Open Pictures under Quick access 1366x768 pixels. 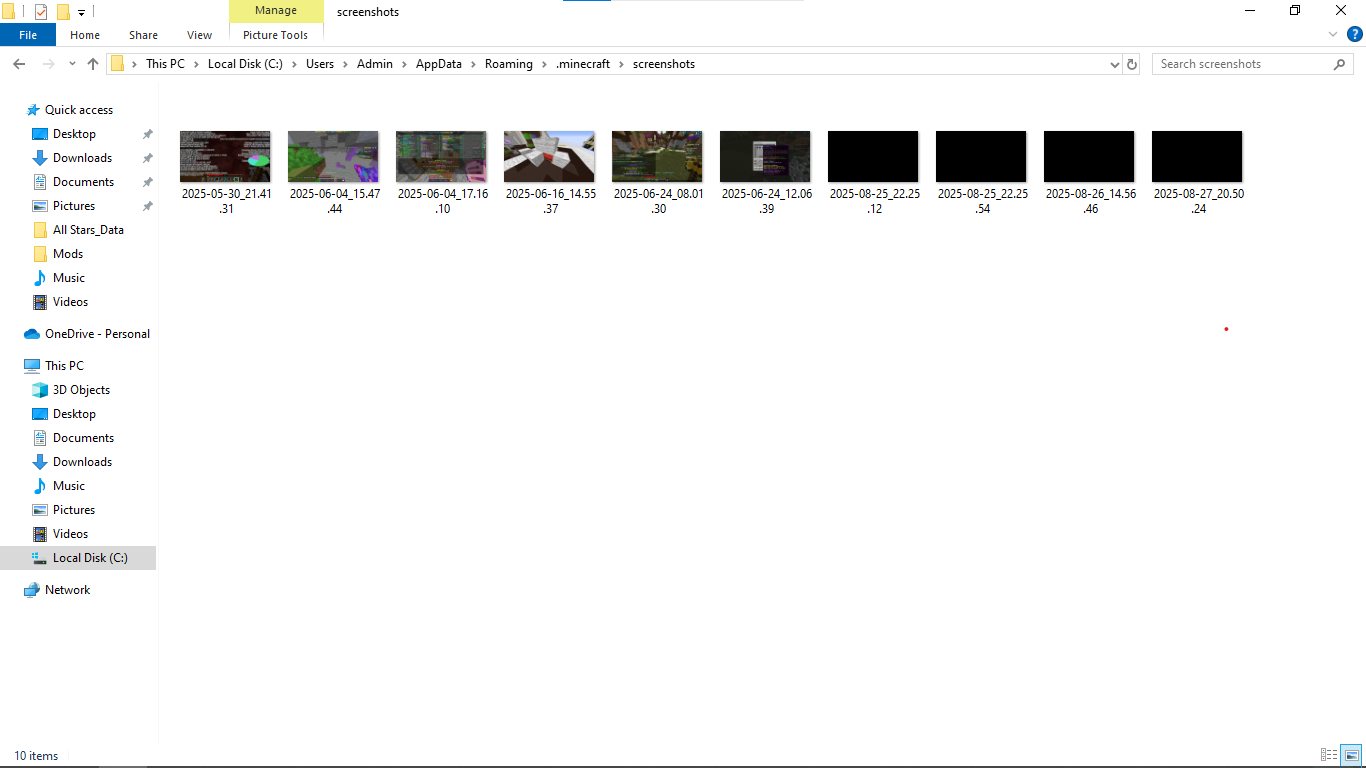74,206
